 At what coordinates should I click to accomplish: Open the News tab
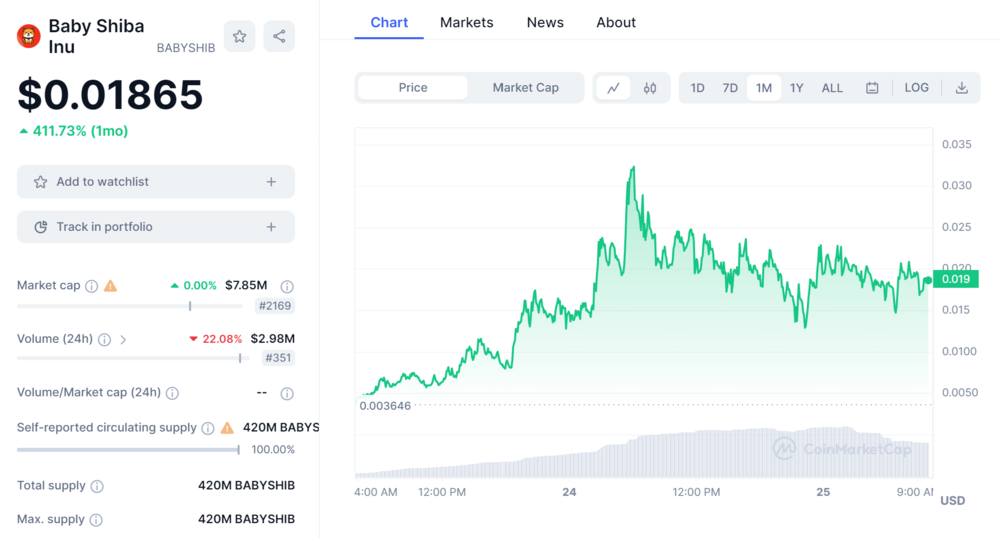click(545, 22)
